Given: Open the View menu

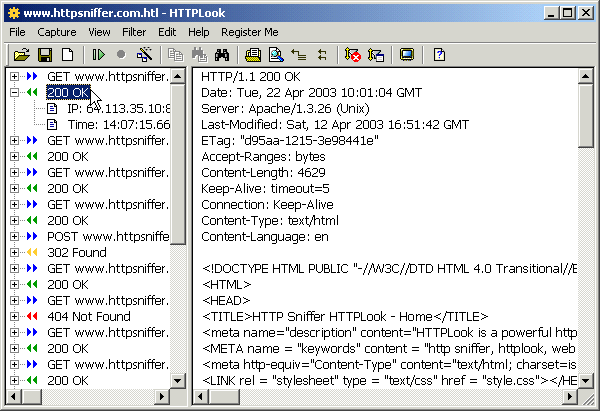Looking at the screenshot, I should 99,32.
